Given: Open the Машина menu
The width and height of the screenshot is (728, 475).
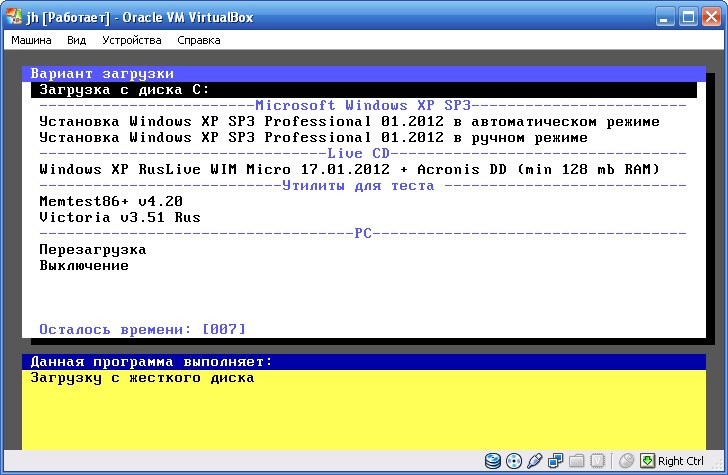Looking at the screenshot, I should coord(31,40).
